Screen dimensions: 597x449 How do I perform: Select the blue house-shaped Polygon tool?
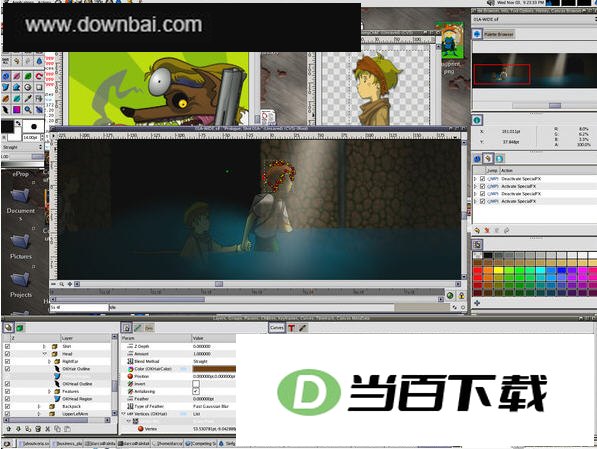click(17, 87)
